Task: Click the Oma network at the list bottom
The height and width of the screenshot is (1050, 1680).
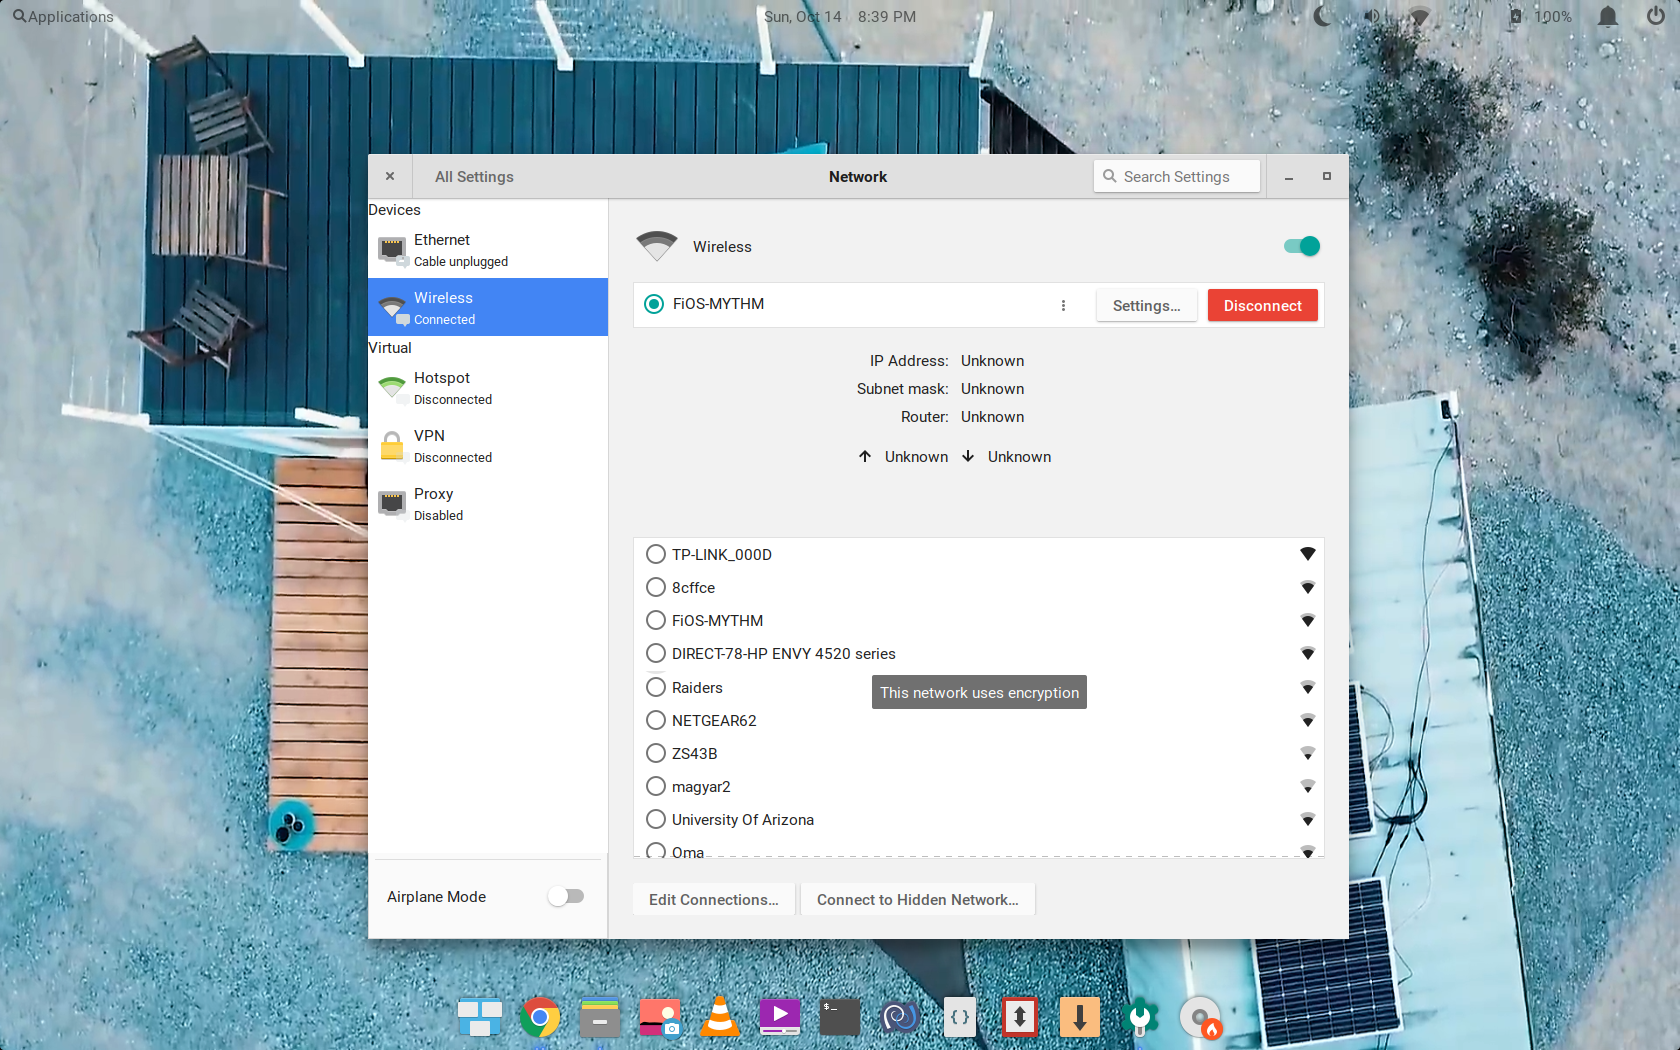Action: [979, 850]
